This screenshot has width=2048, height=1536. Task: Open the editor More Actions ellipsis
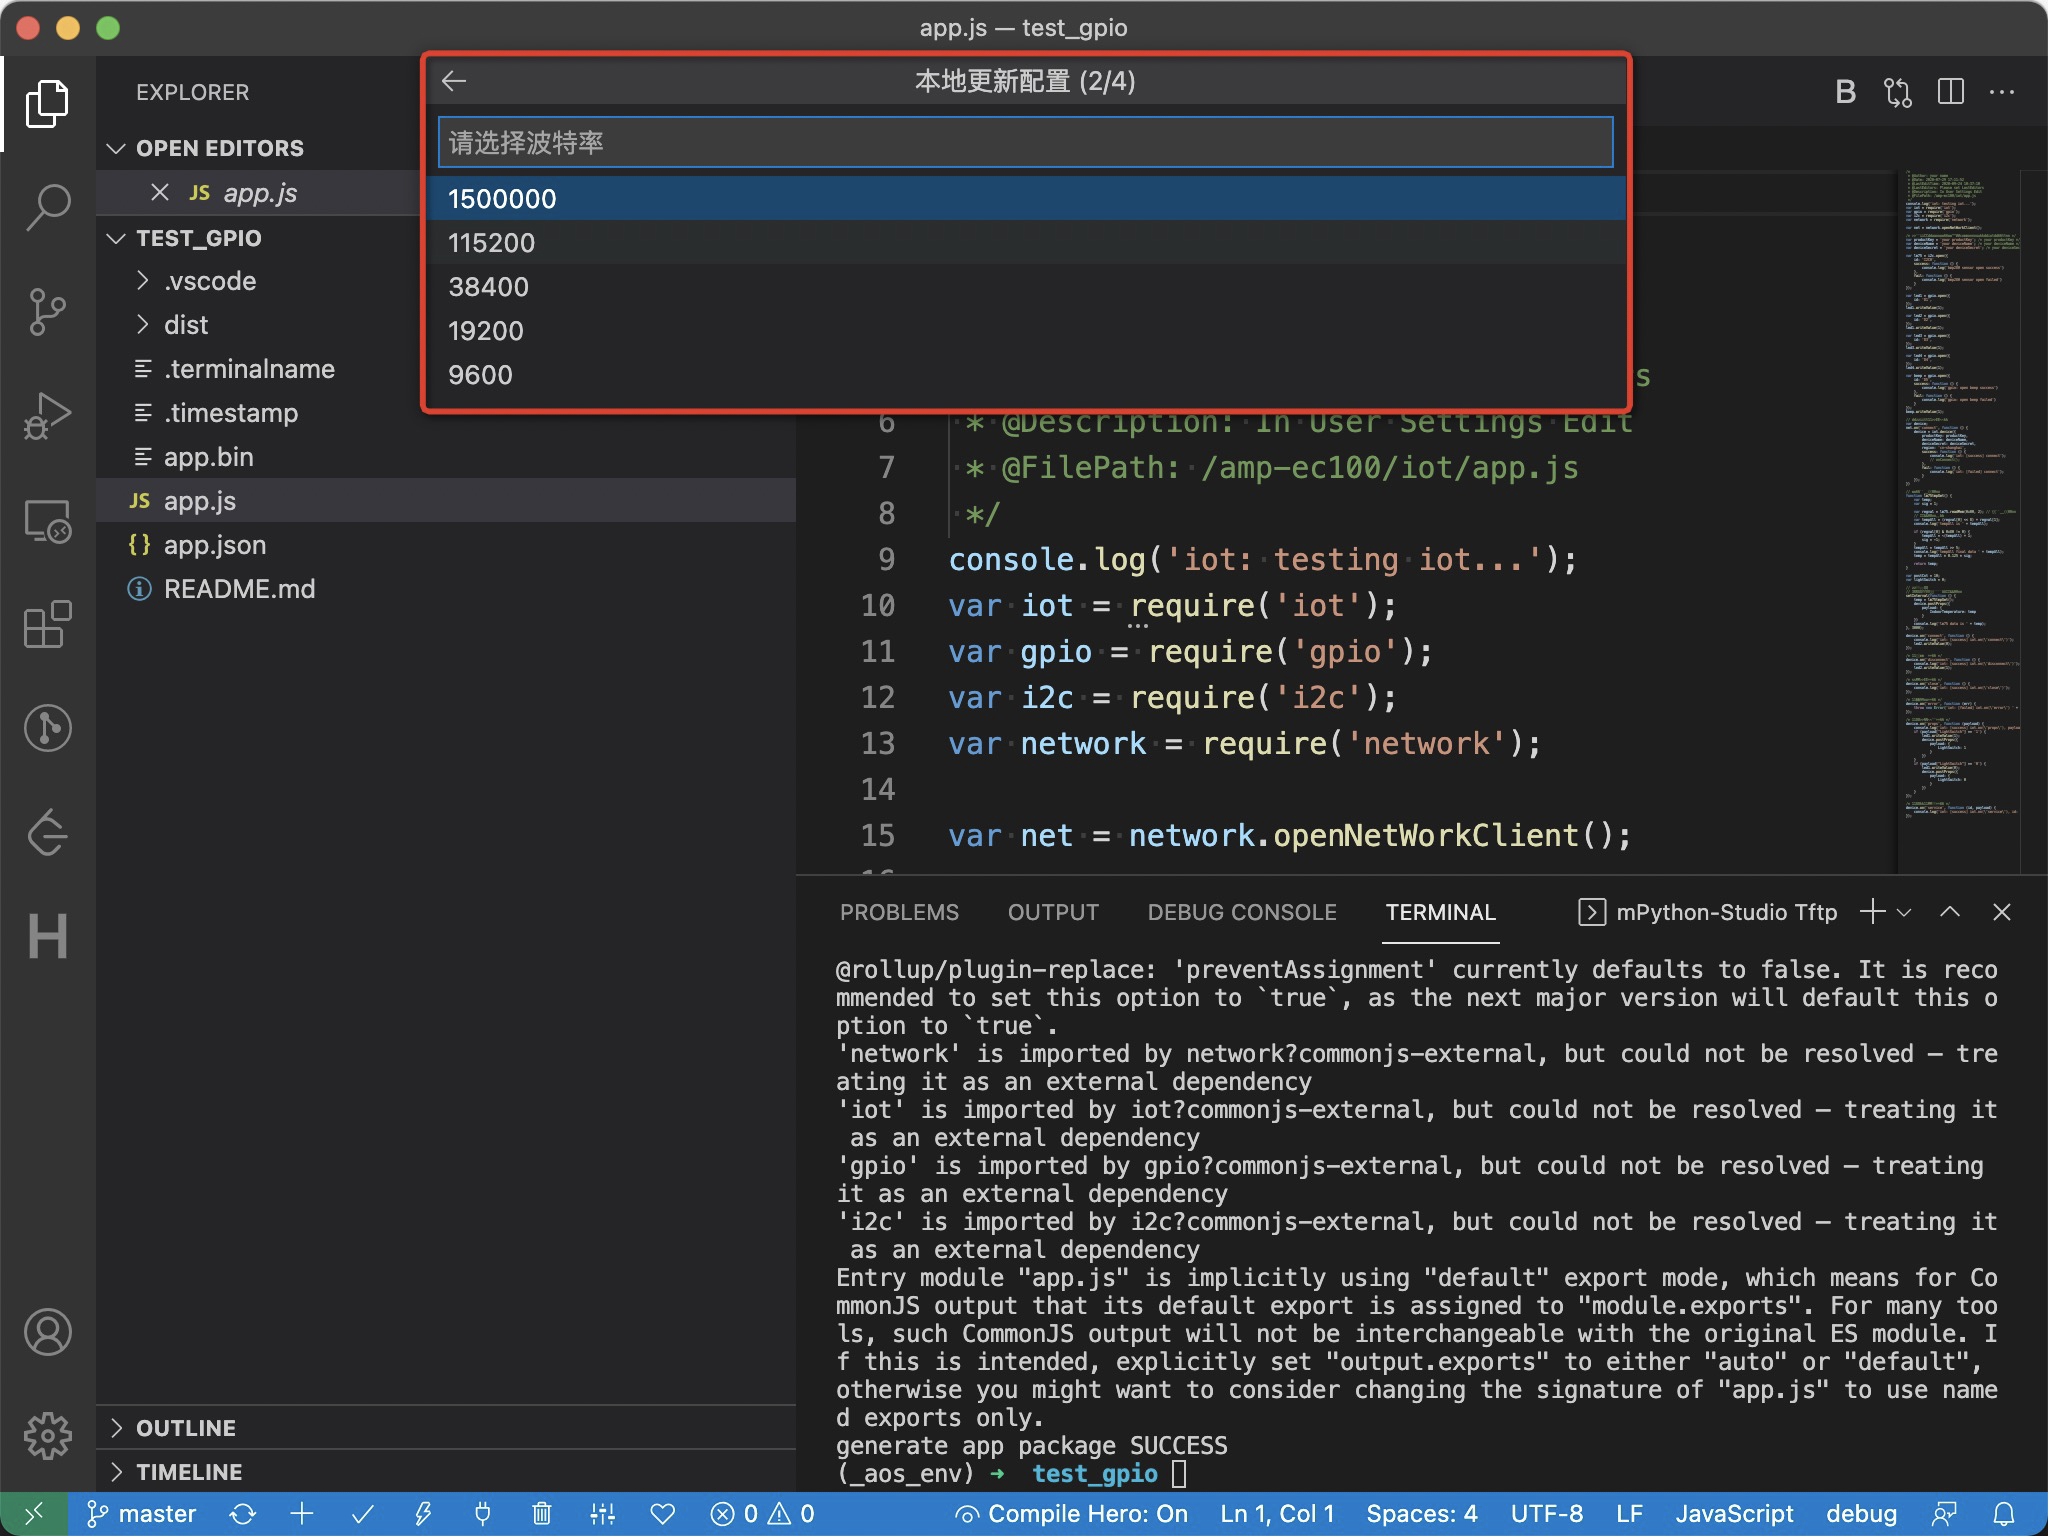click(x=2002, y=92)
